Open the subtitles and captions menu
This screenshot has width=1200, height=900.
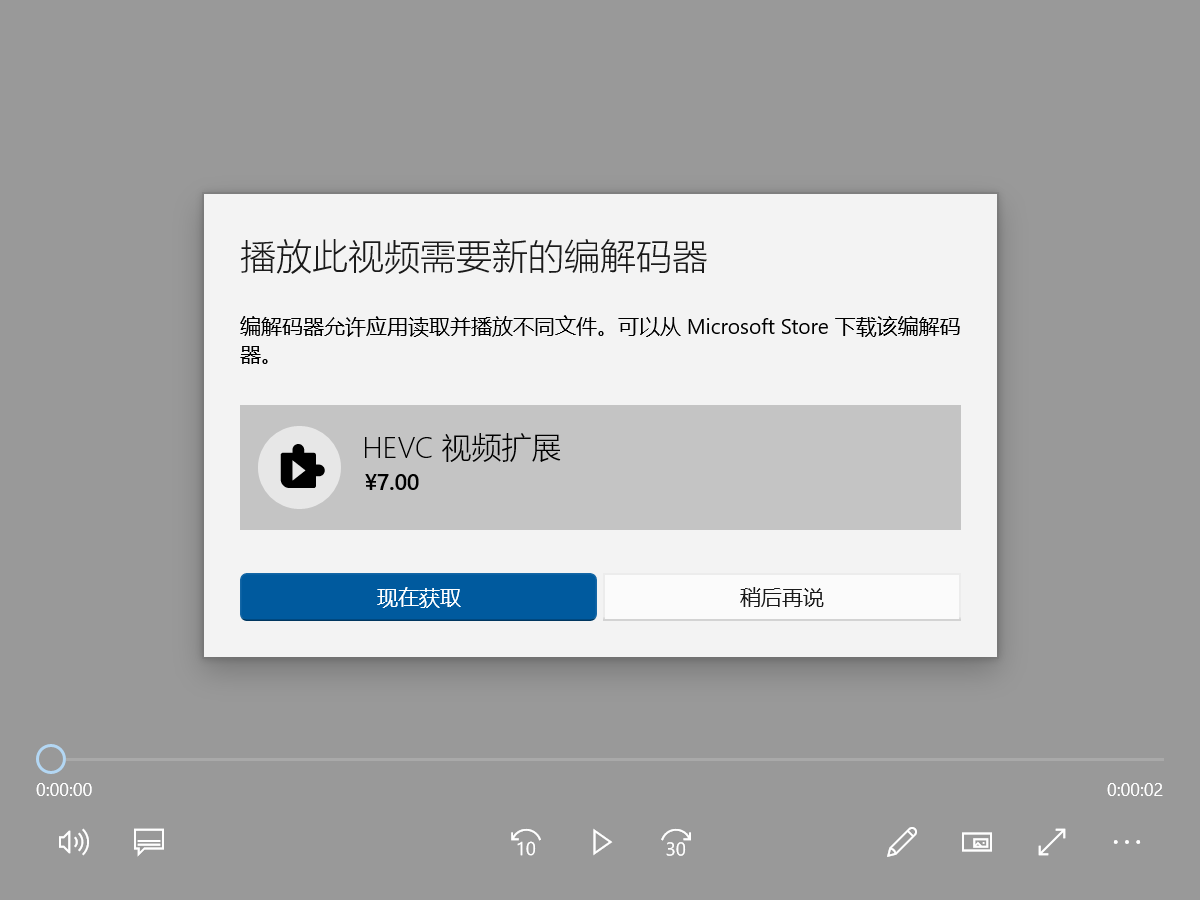149,842
